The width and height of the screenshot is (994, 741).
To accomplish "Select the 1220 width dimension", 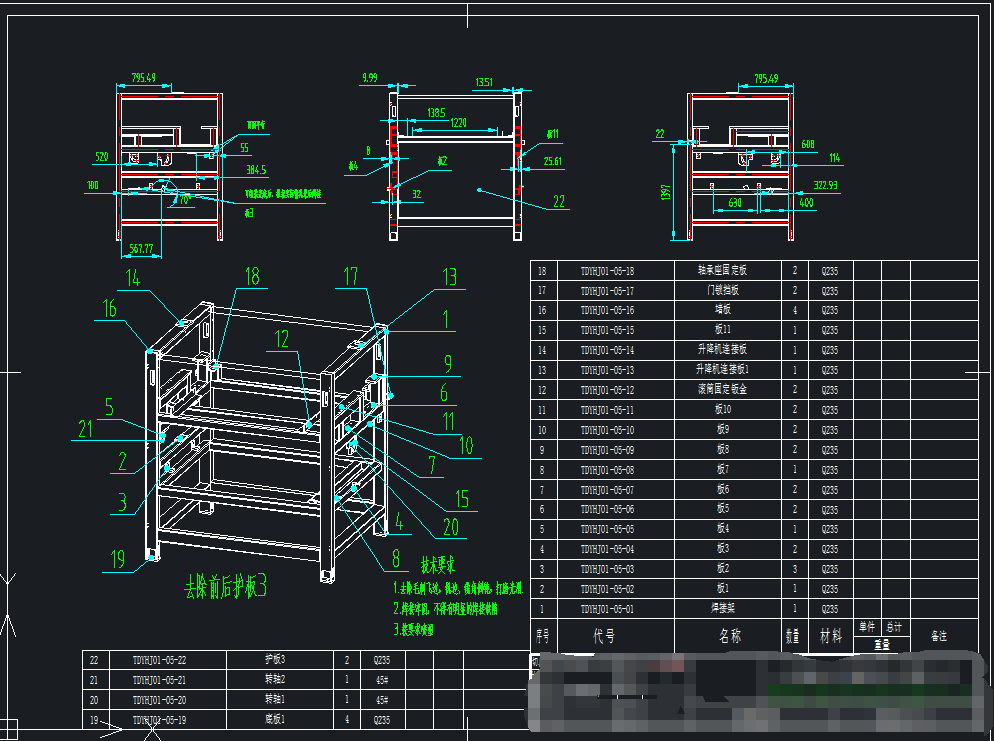I will click(x=458, y=122).
